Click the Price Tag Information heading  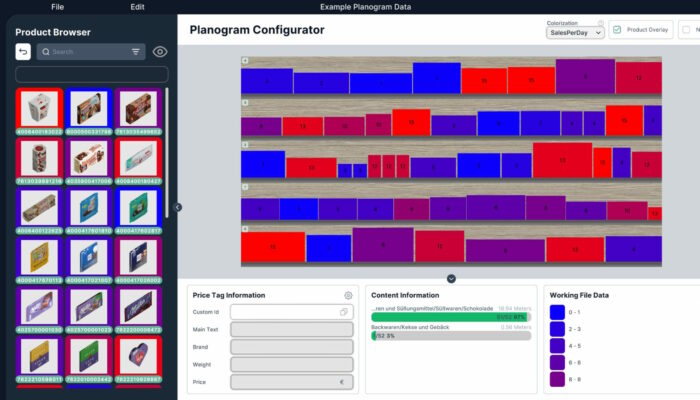[229, 295]
